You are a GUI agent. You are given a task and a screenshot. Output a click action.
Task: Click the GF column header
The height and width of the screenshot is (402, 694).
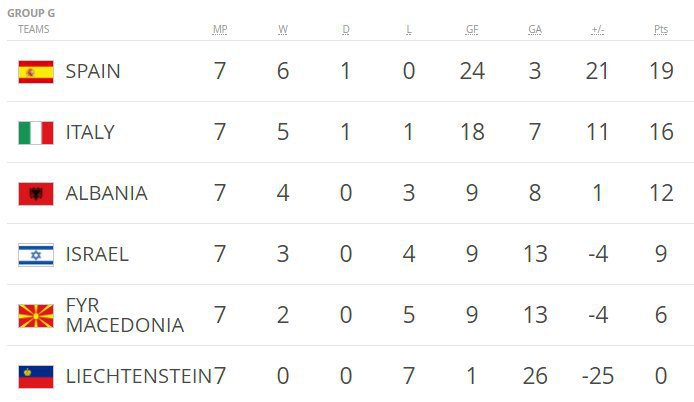(x=472, y=30)
